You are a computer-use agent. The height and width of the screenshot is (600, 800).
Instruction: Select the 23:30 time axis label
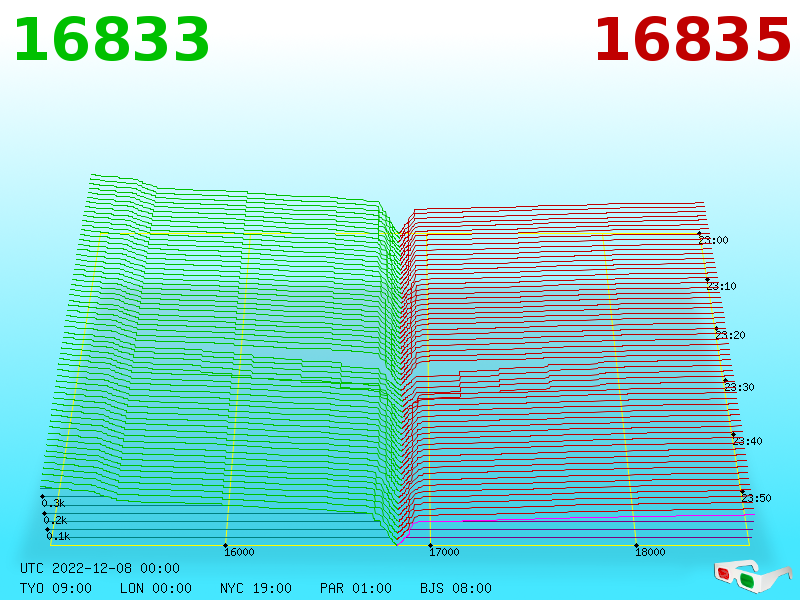(739, 387)
